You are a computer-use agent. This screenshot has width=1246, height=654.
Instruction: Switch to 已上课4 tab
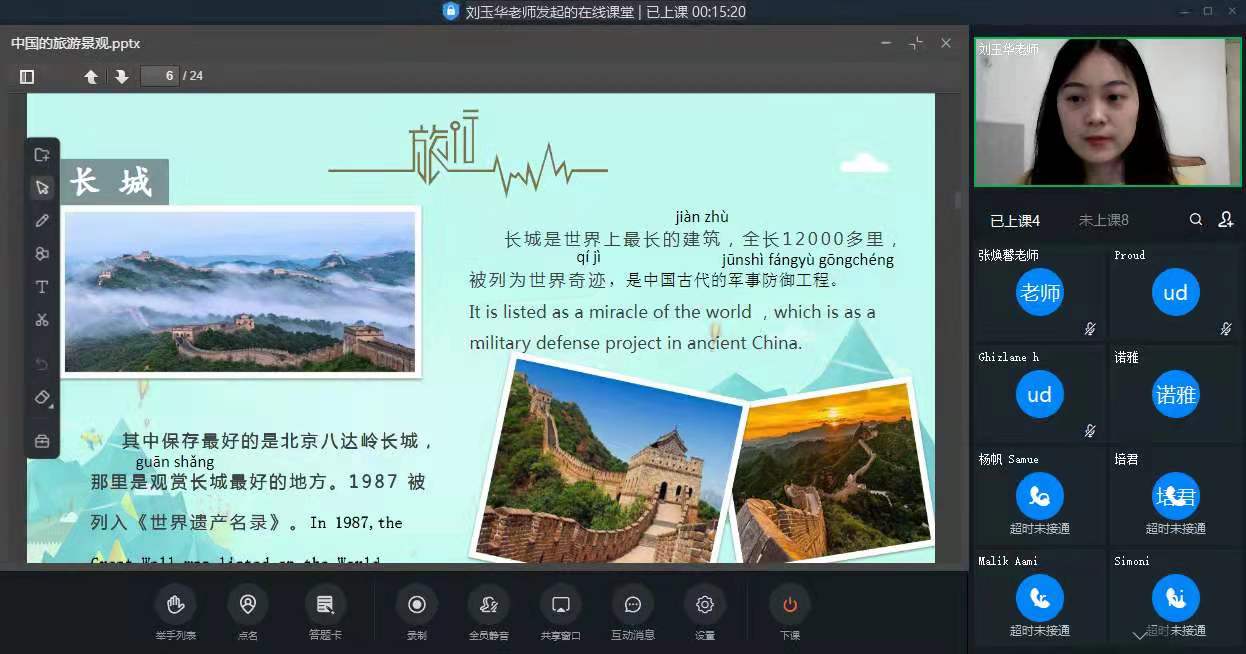point(1015,221)
